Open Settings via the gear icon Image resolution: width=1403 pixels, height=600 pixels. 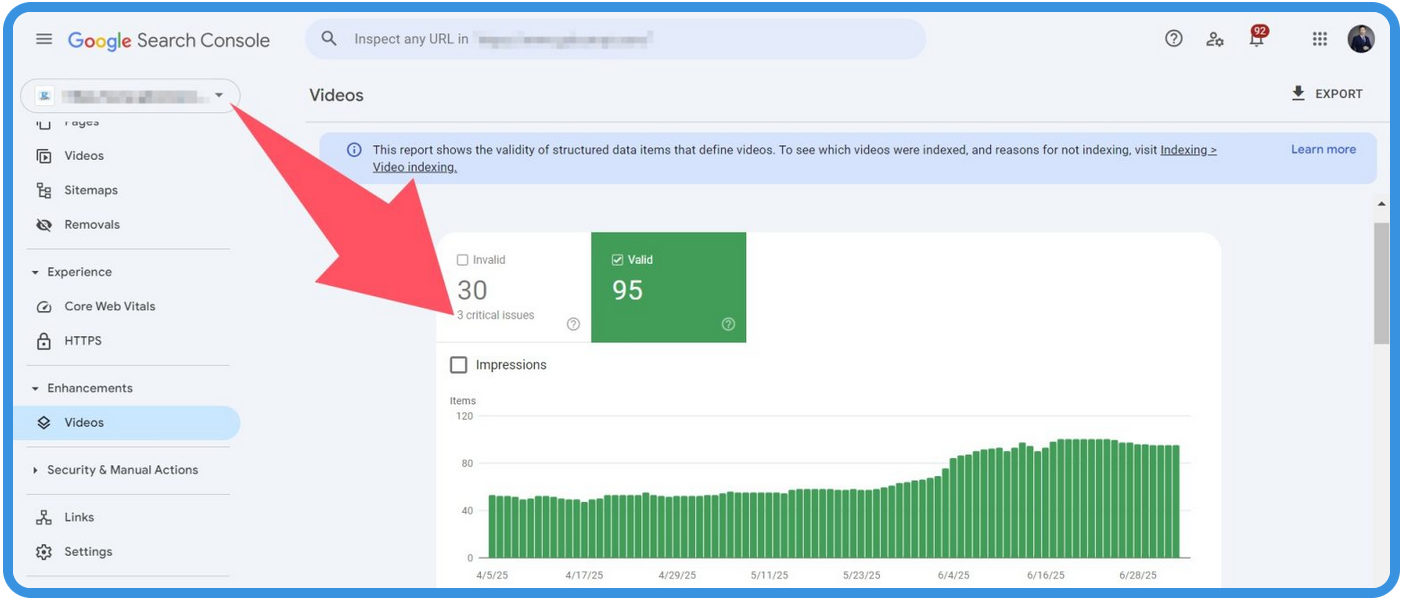click(x=44, y=551)
